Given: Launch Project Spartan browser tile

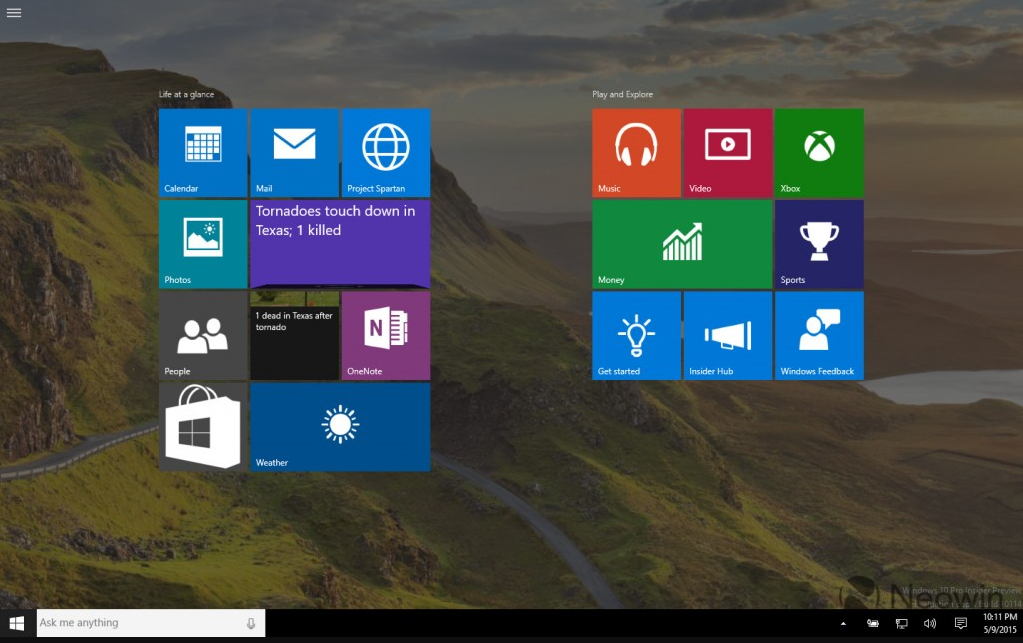Looking at the screenshot, I should 386,153.
